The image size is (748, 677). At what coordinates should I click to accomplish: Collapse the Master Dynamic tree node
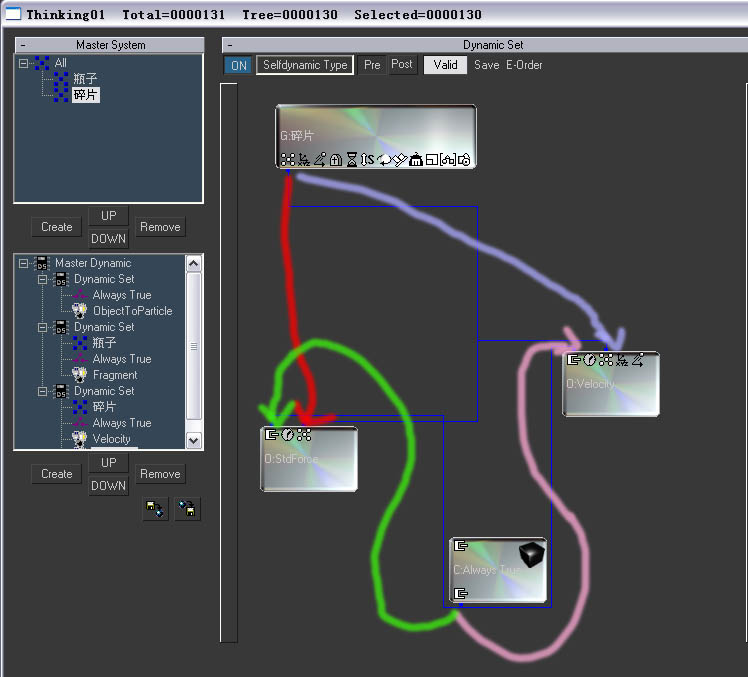[x=23, y=263]
